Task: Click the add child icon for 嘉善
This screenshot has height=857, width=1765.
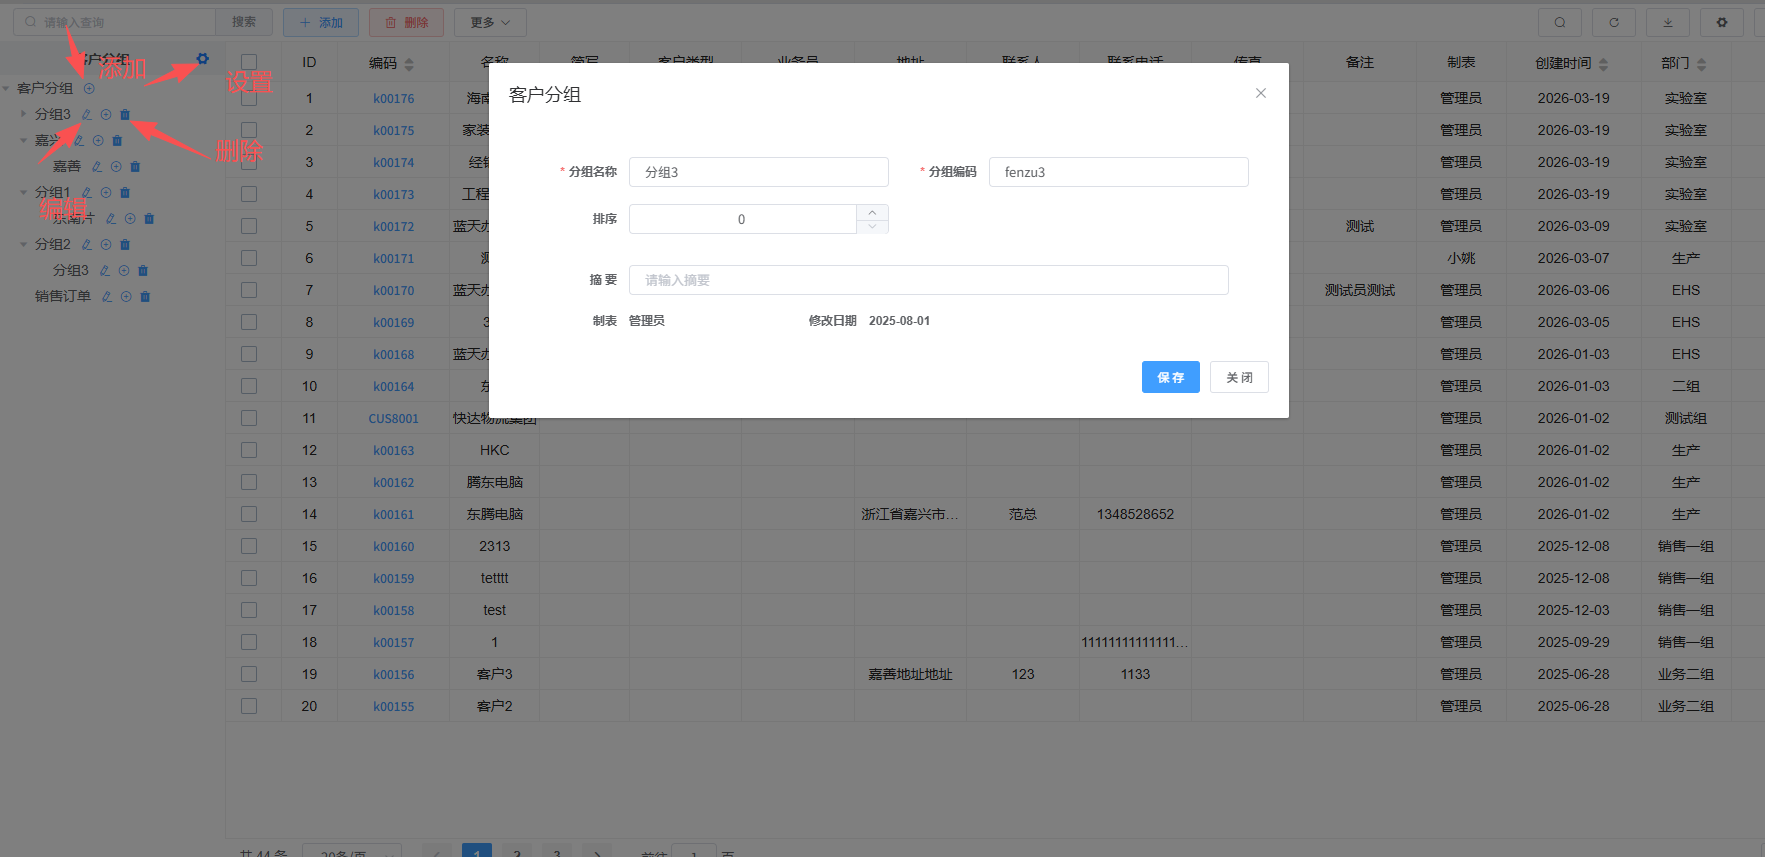Action: 116,167
